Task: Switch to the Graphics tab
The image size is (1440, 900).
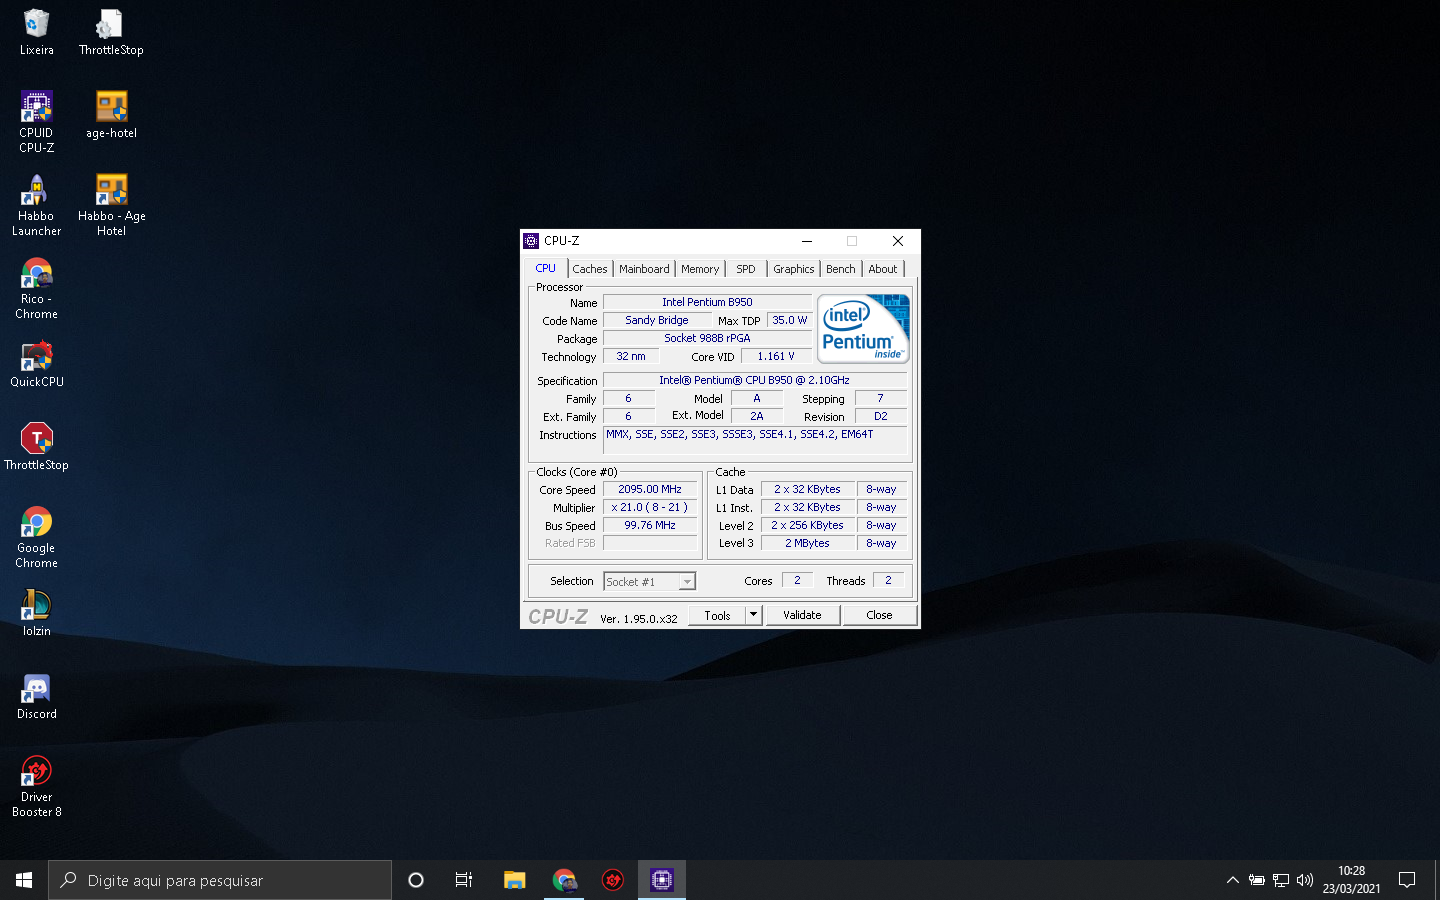Action: pos(794,269)
